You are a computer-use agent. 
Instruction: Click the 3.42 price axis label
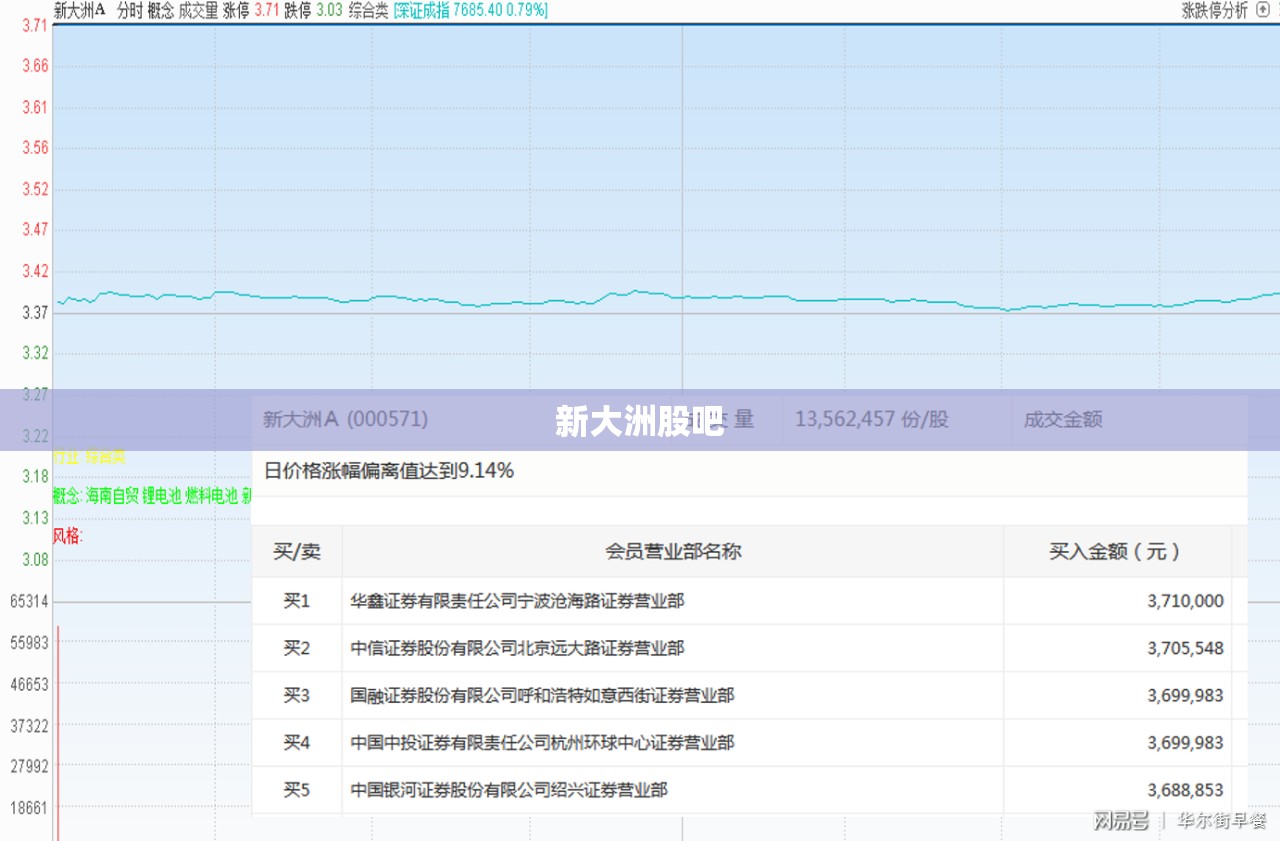pyautogui.click(x=35, y=271)
